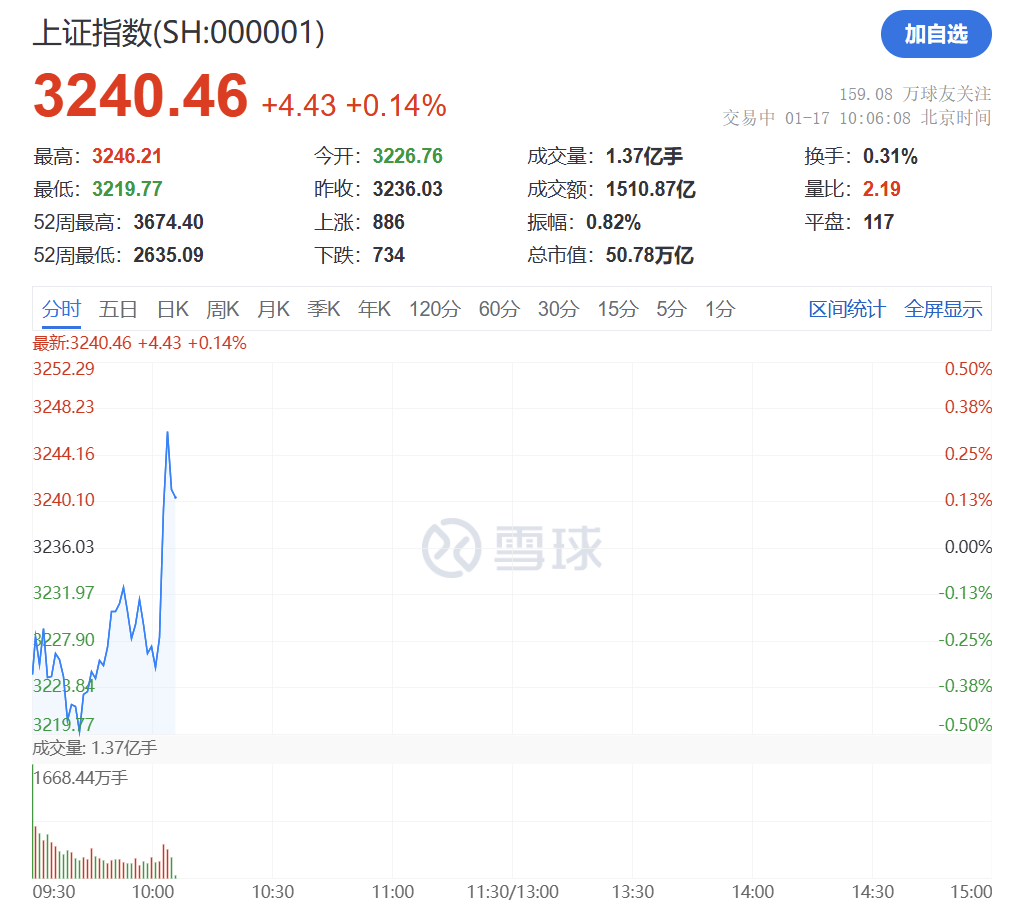Screen dimensions: 1011x916
Task: Click the -0.50% right axis label
Action: point(965,725)
